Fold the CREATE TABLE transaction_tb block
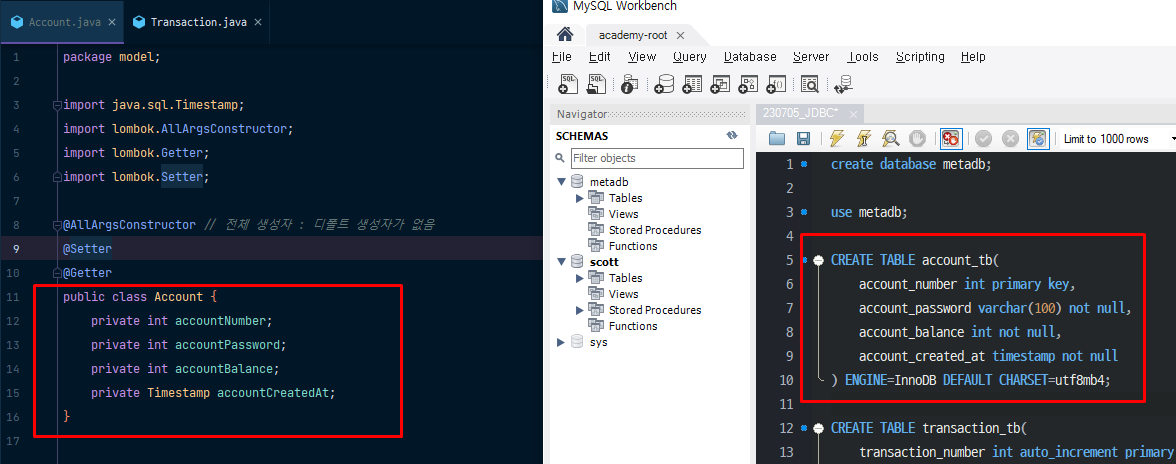 (818, 428)
